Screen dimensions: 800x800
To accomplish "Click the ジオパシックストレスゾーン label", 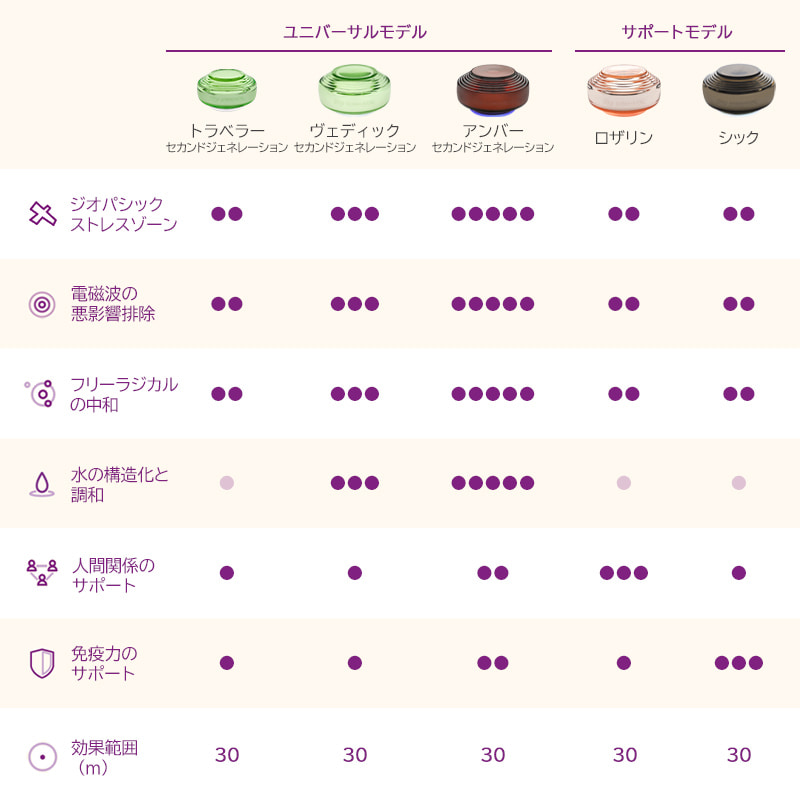I will point(123,214).
